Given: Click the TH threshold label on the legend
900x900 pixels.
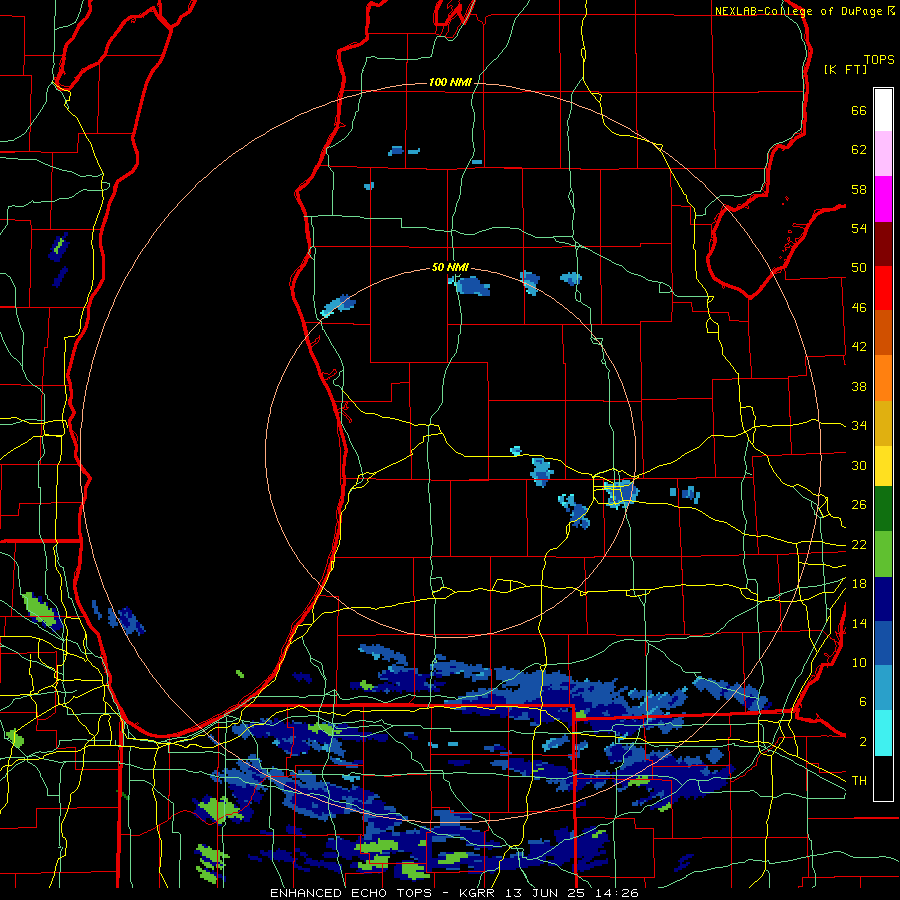Looking at the screenshot, I should click(859, 781).
